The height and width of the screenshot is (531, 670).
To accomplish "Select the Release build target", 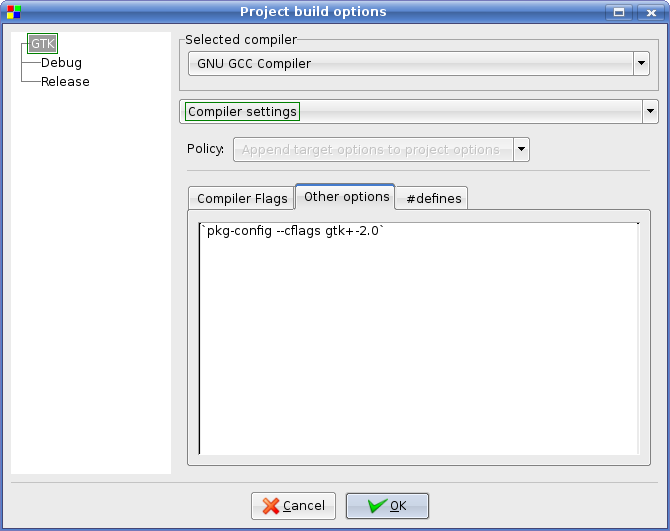I will [x=65, y=82].
